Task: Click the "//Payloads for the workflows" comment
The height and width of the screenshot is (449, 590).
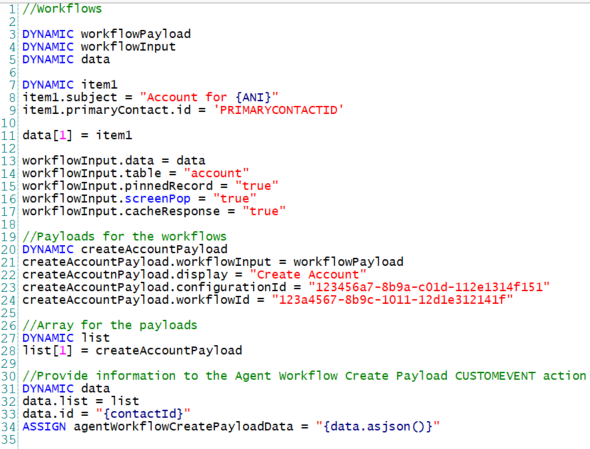Action: coord(125,237)
